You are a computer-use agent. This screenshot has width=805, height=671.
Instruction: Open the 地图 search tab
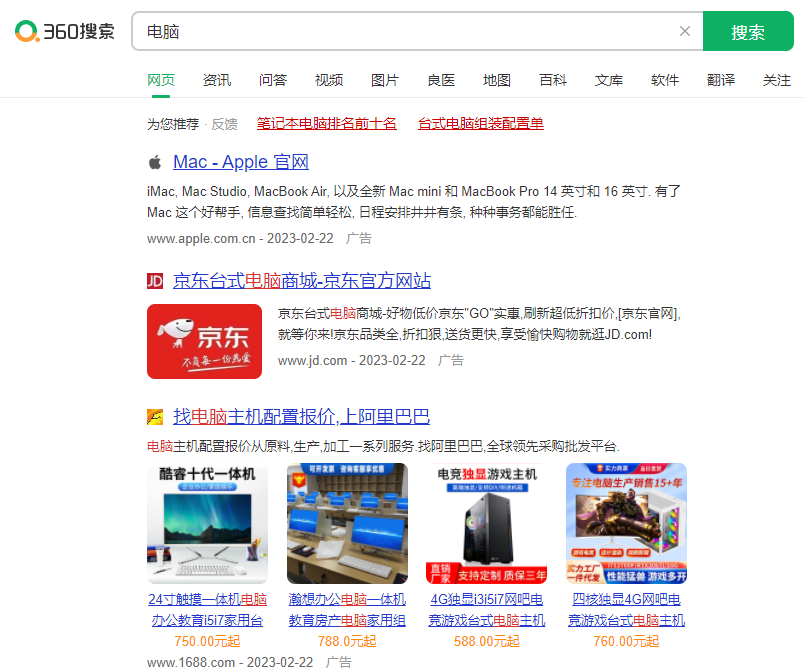[497, 79]
